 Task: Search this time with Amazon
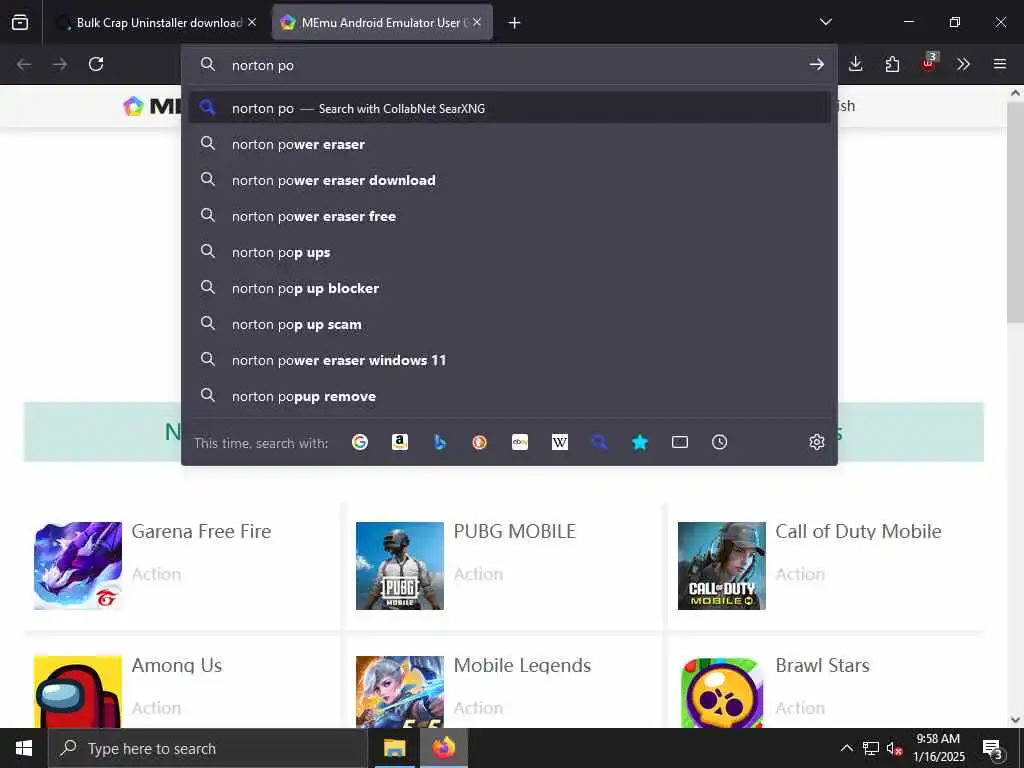400,442
